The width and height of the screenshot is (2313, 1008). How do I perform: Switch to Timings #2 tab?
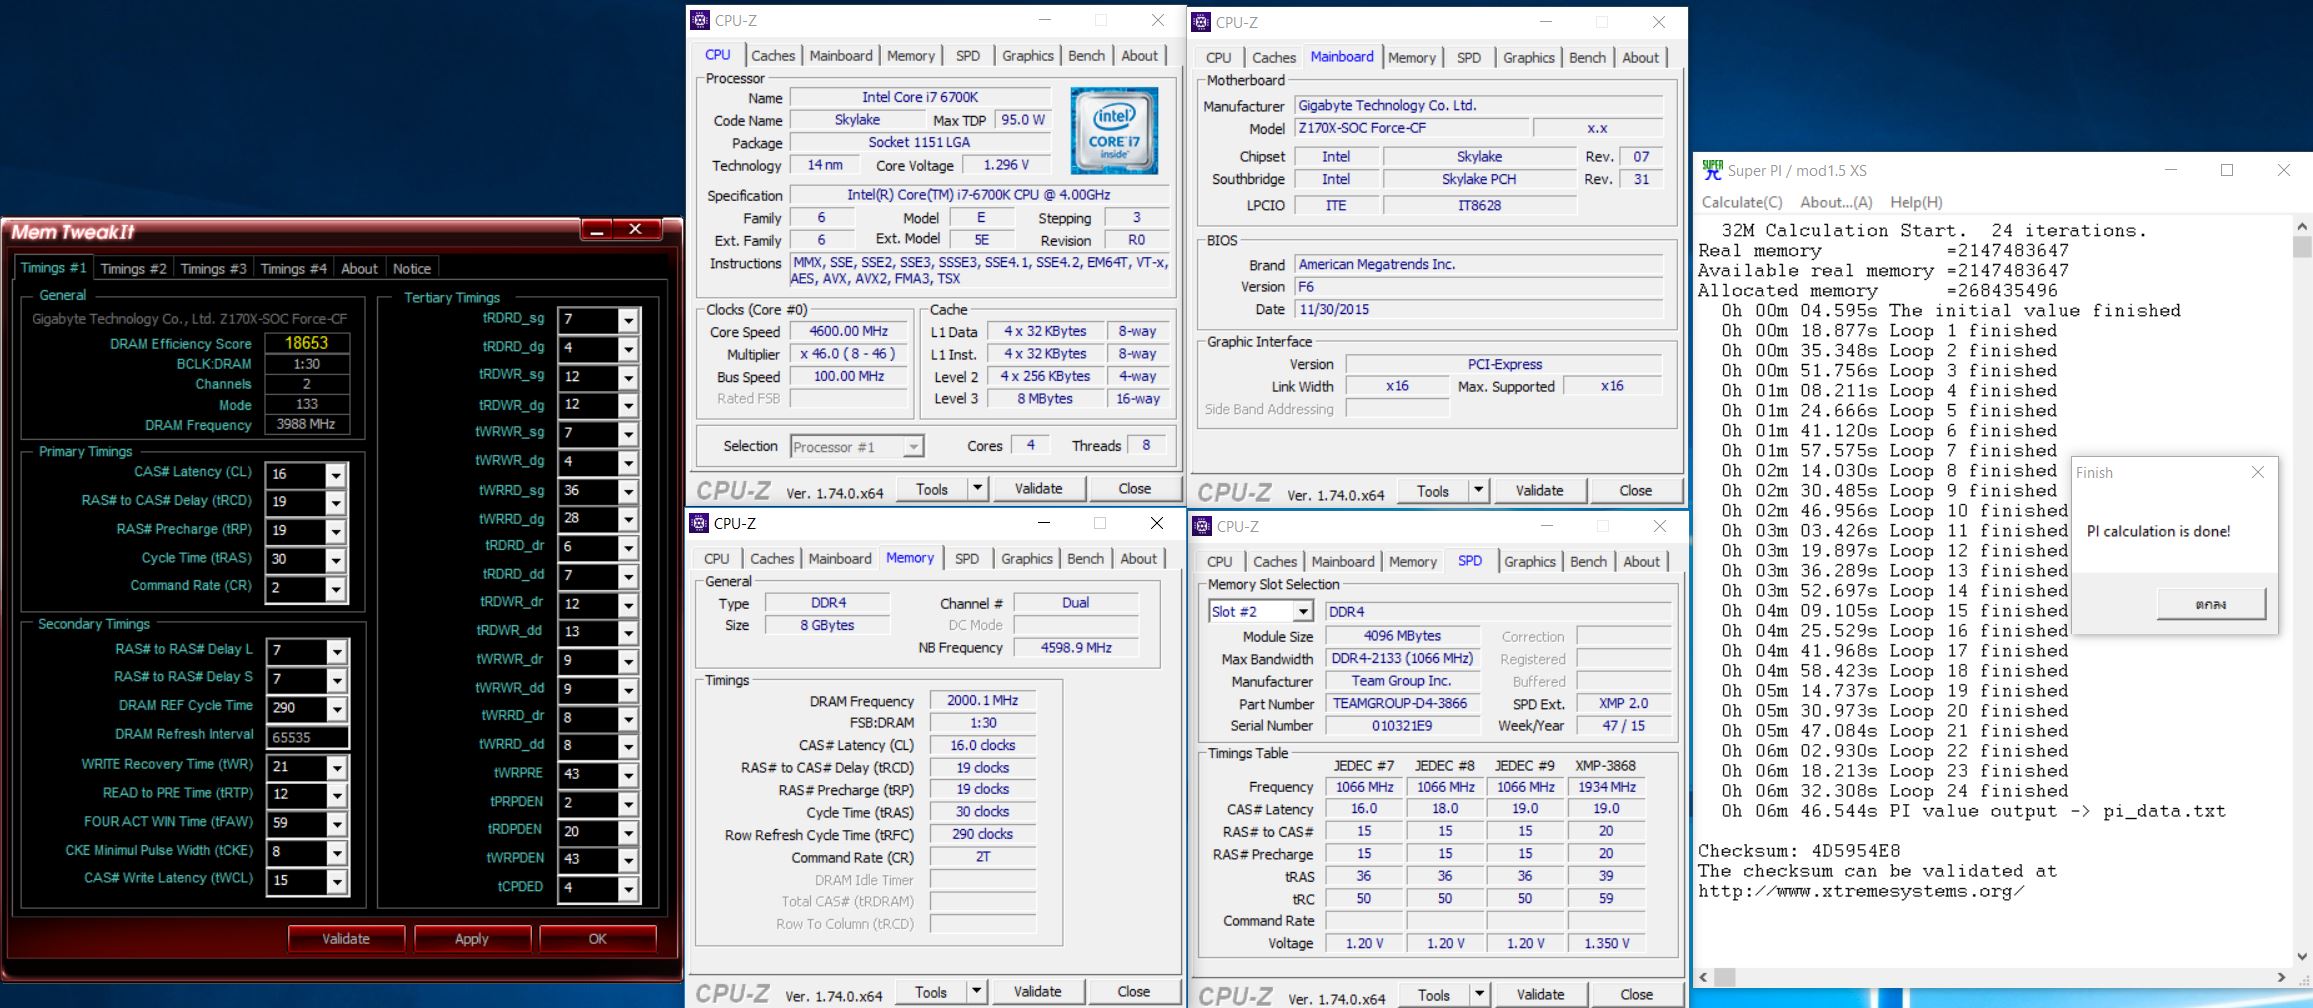[x=133, y=268]
